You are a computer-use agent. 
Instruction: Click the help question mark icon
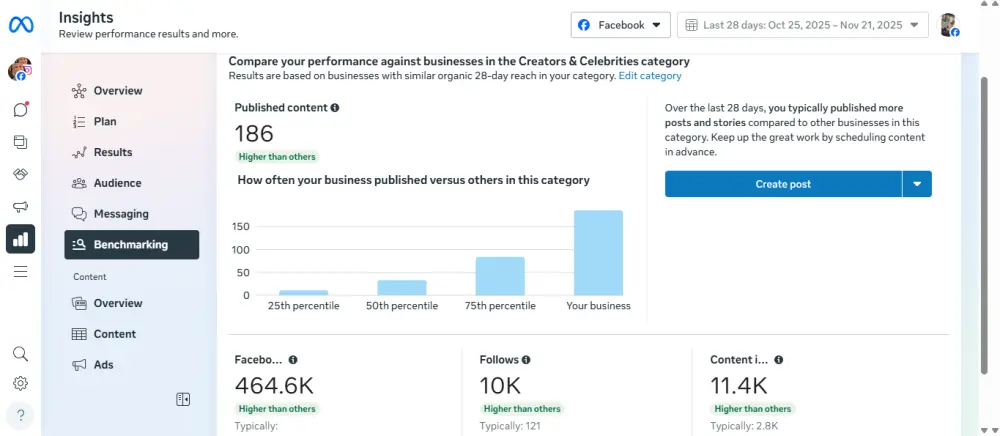click(20, 415)
